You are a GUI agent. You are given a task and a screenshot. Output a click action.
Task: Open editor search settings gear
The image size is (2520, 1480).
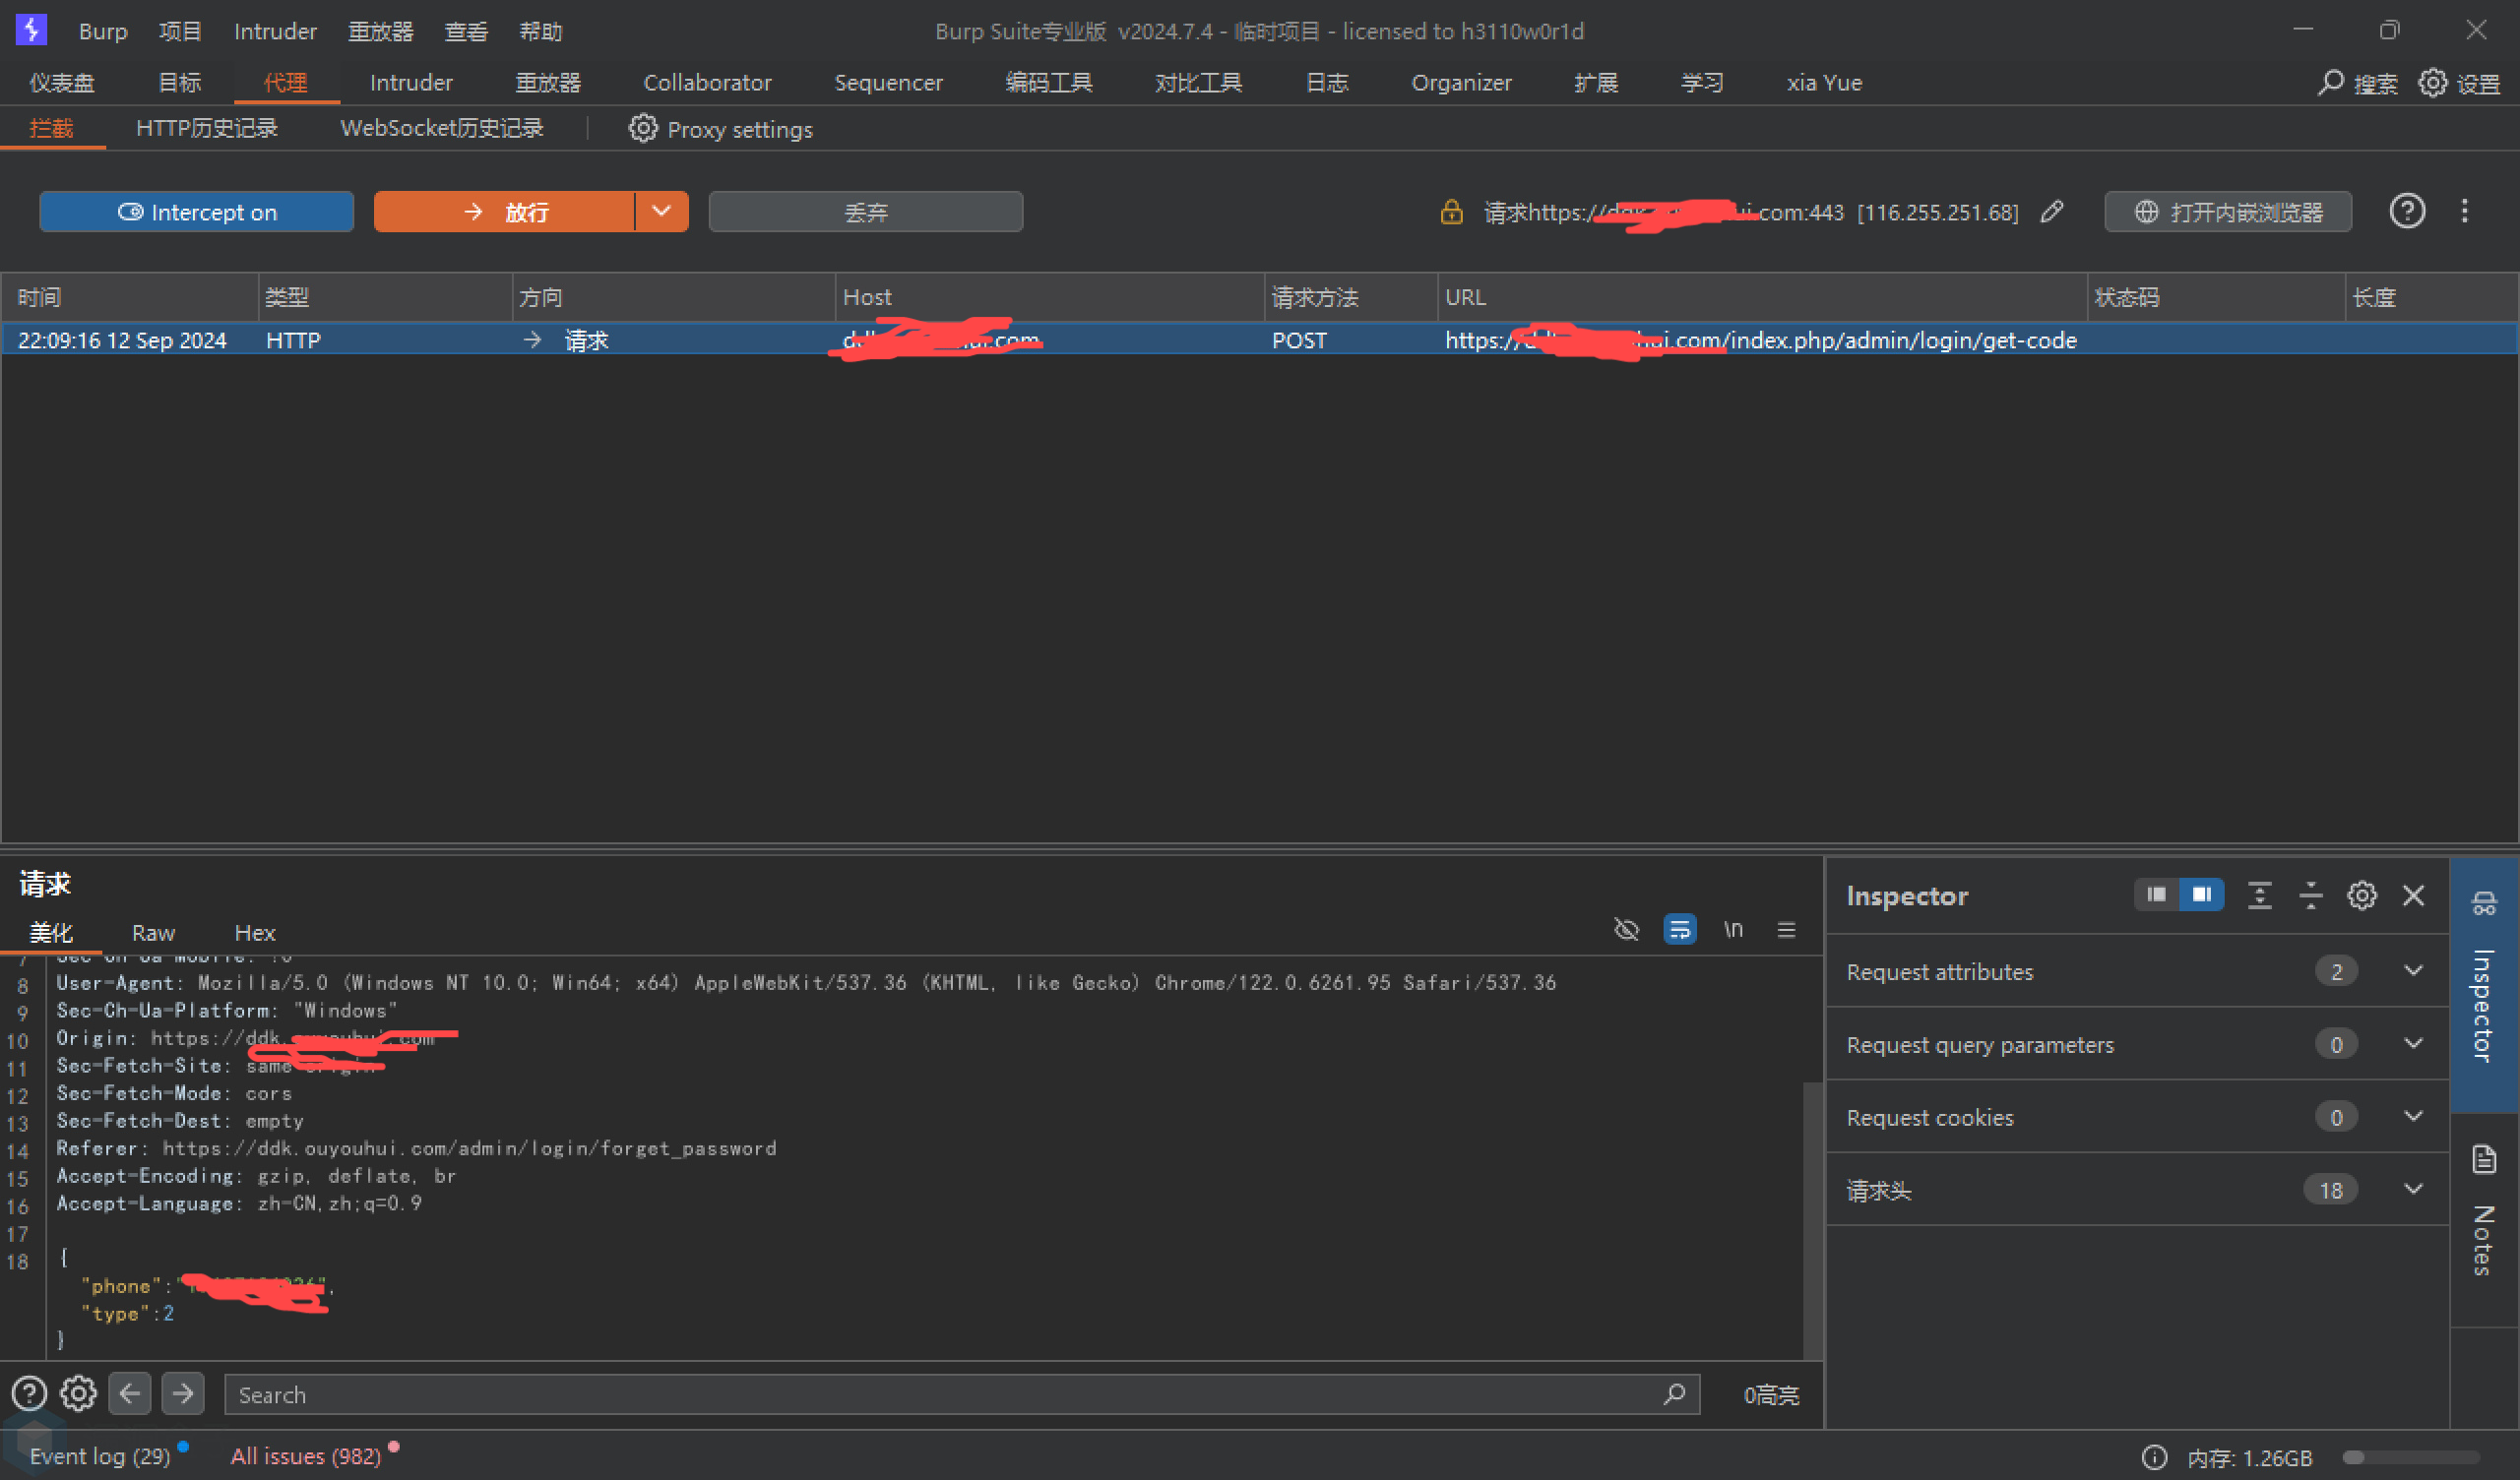pos(78,1393)
